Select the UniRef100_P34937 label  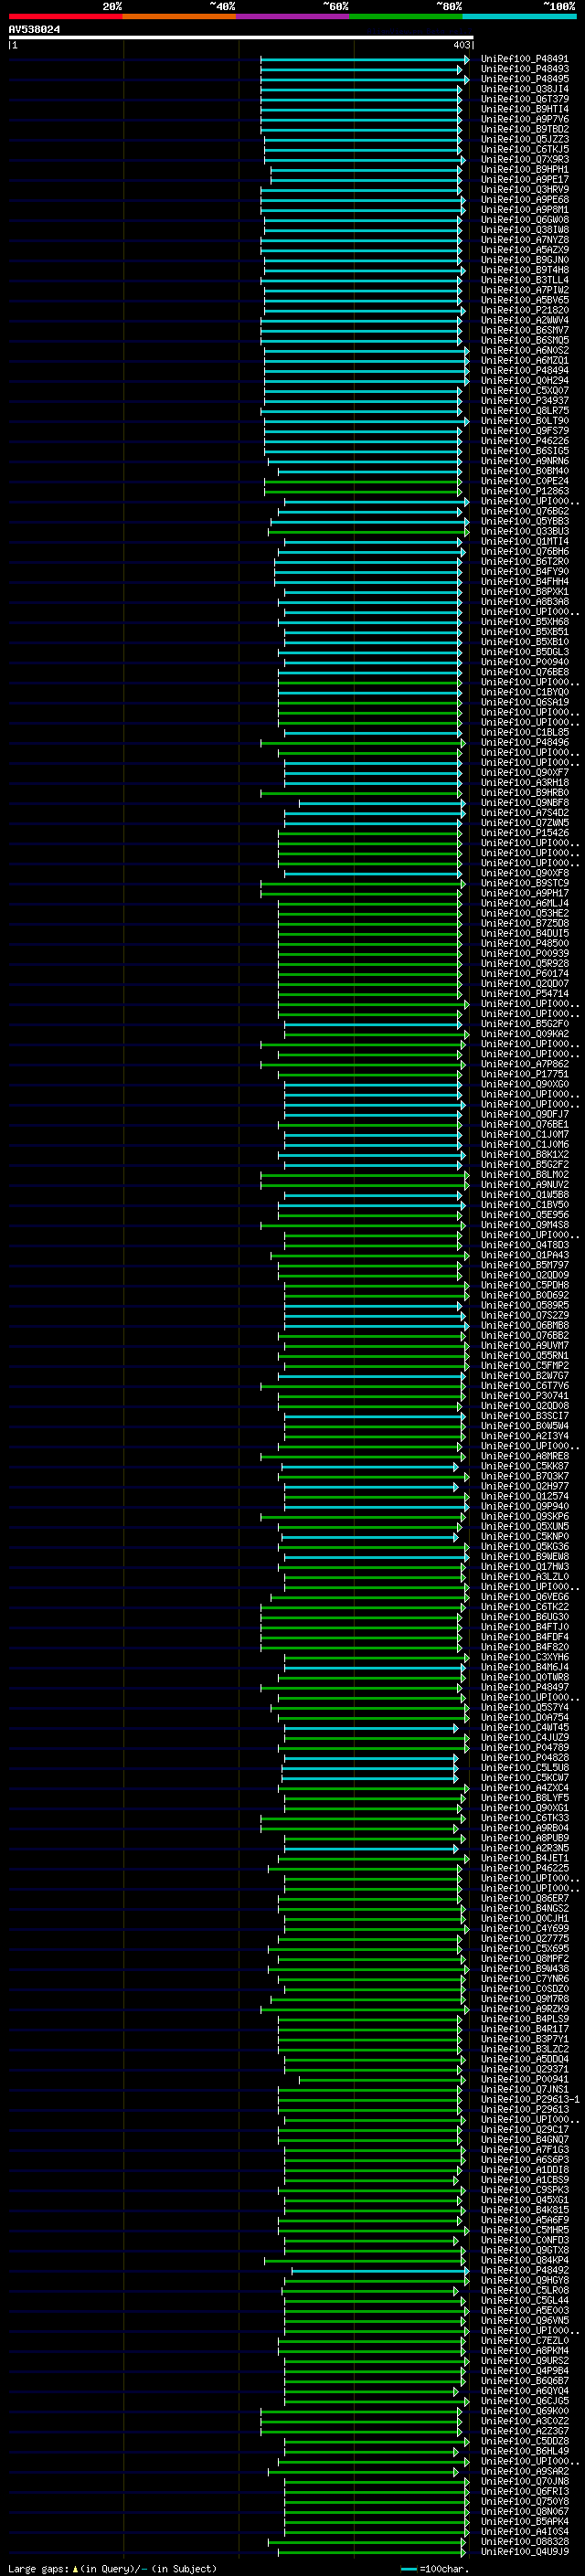coord(524,401)
